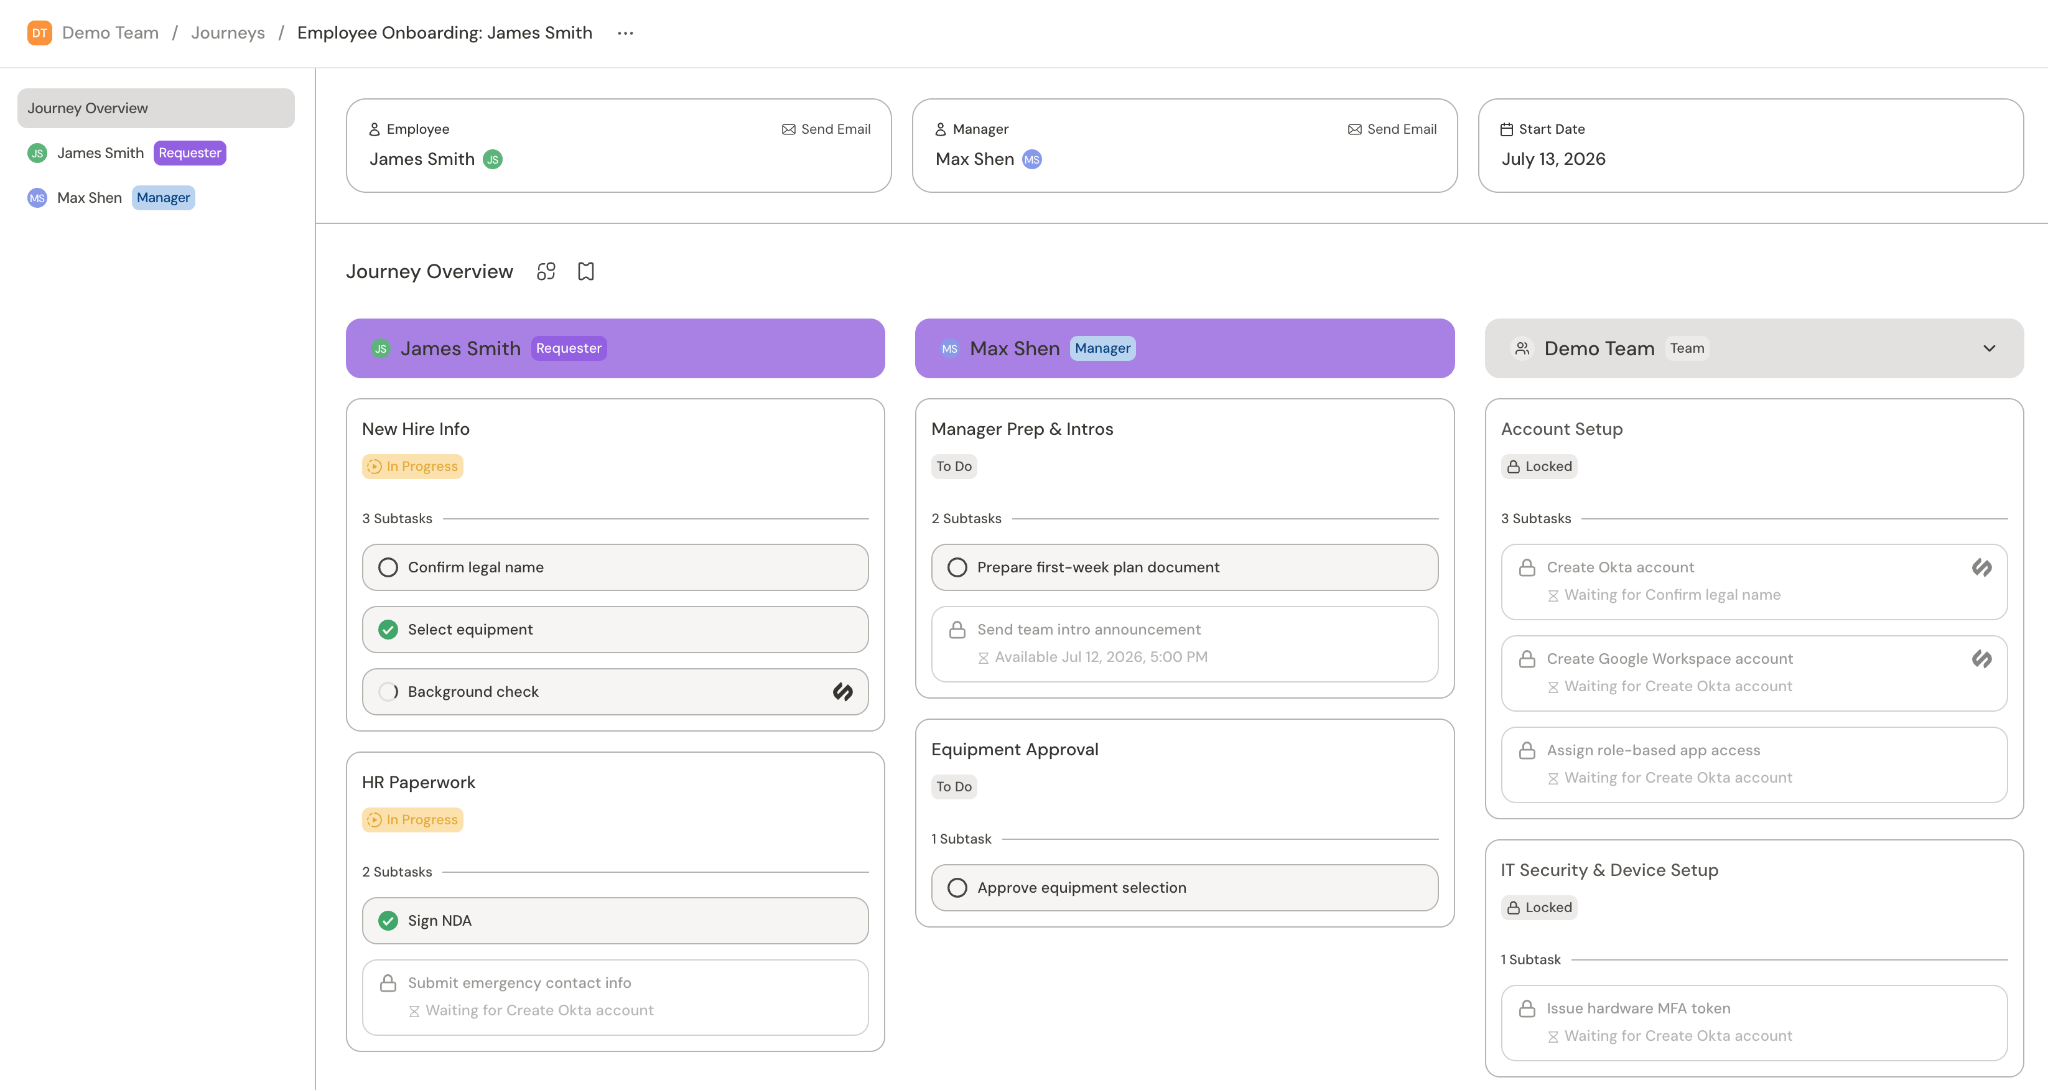The width and height of the screenshot is (2048, 1090).
Task: Click the In Progress badge on HR Paperwork
Action: click(412, 820)
